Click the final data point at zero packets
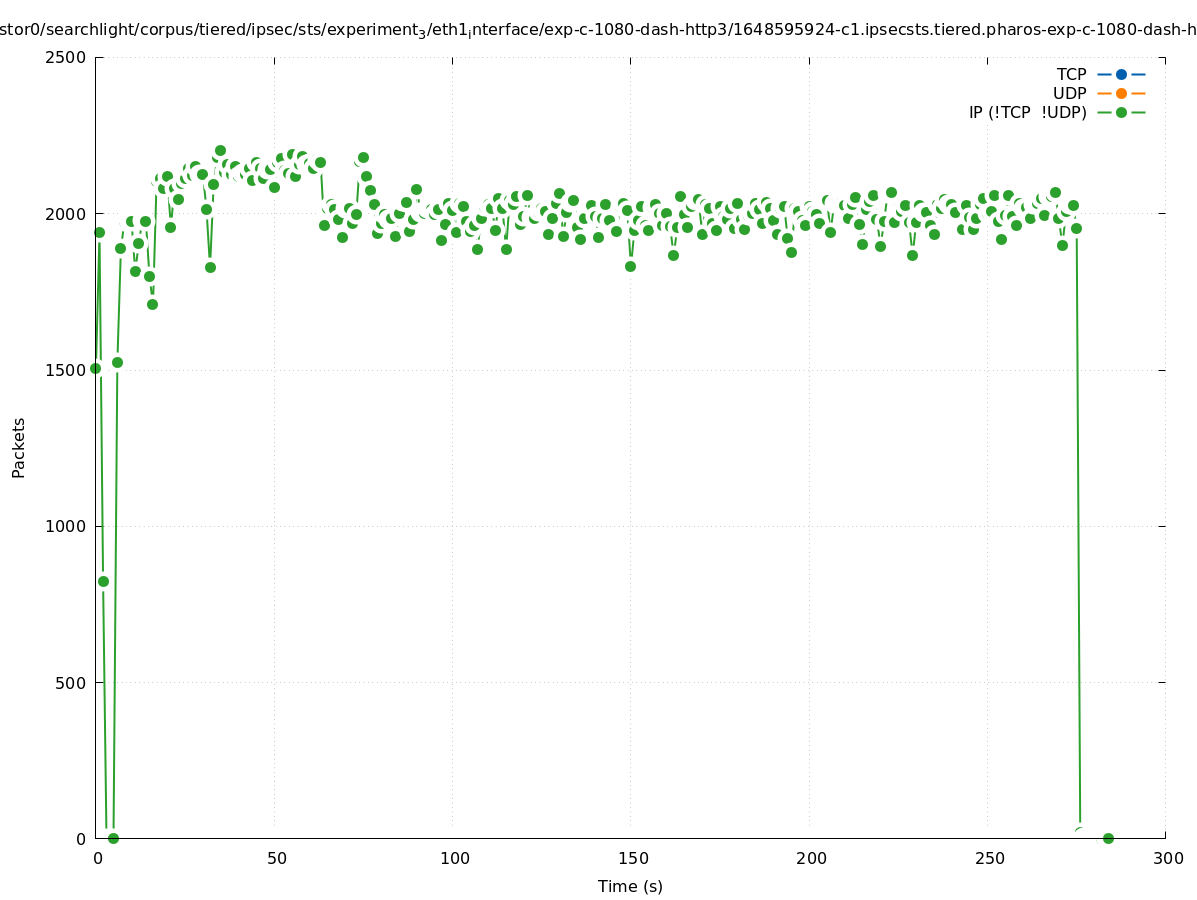 pyautogui.click(x=1108, y=838)
